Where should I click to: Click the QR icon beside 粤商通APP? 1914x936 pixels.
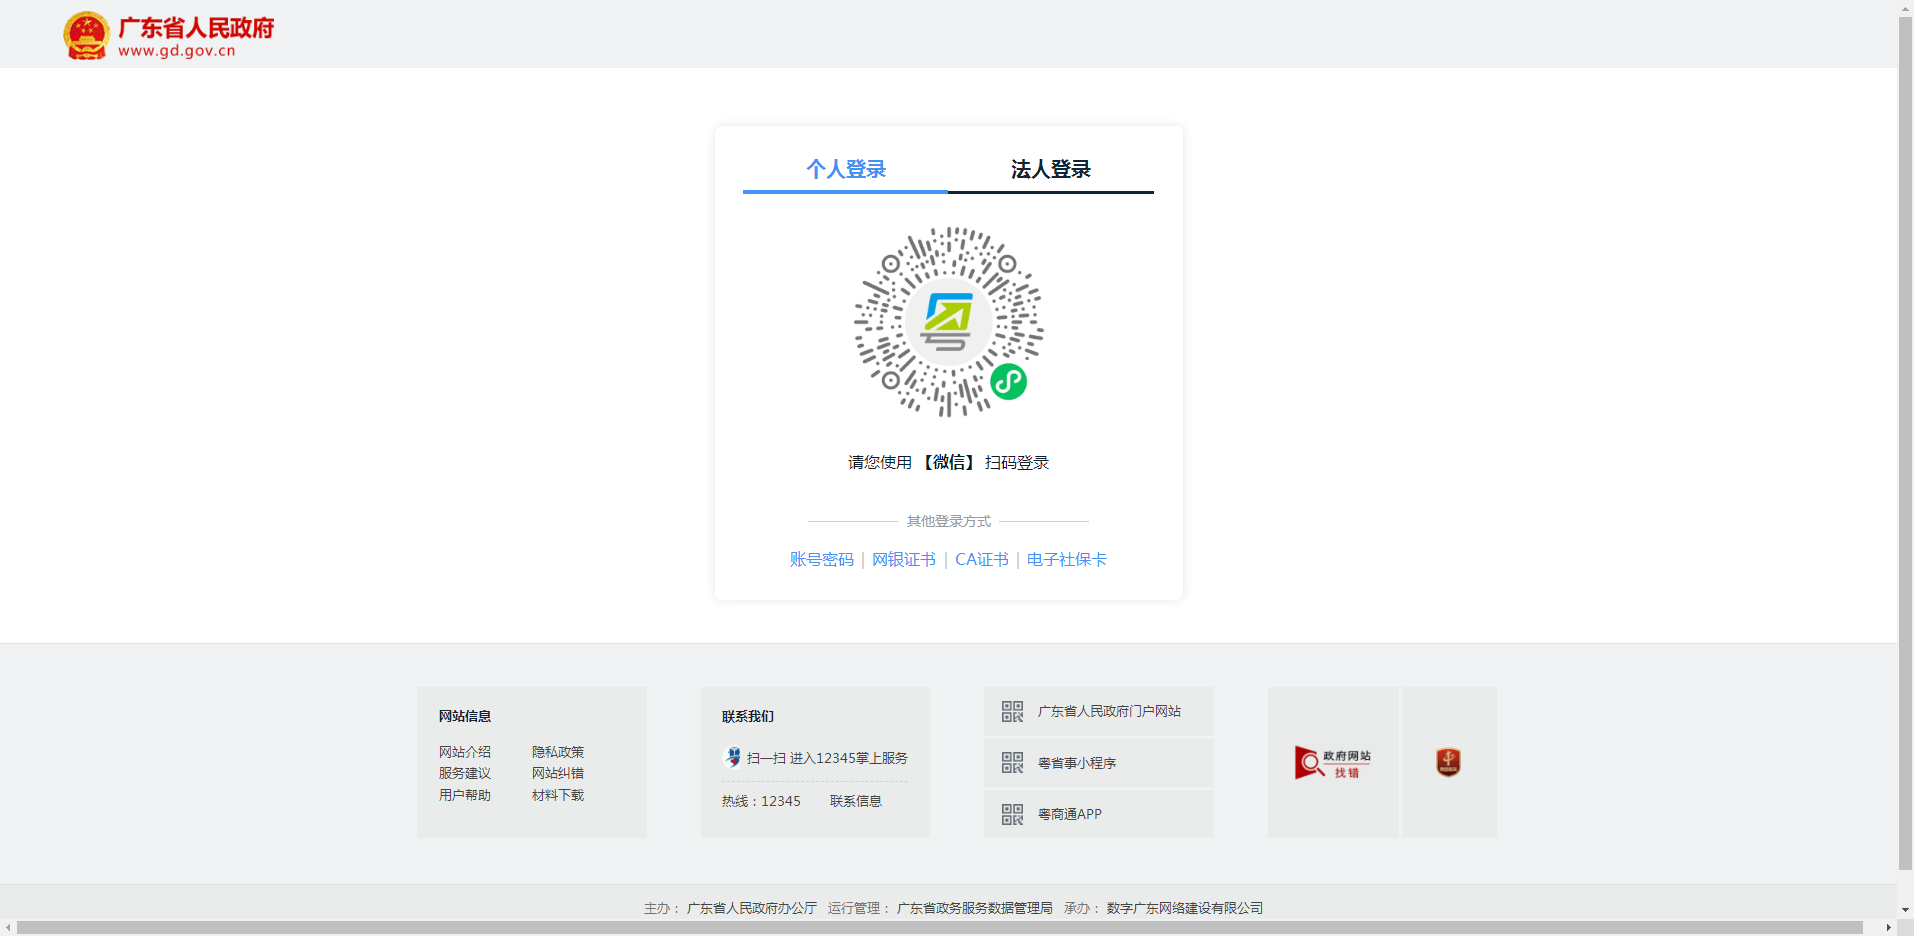pos(1012,814)
